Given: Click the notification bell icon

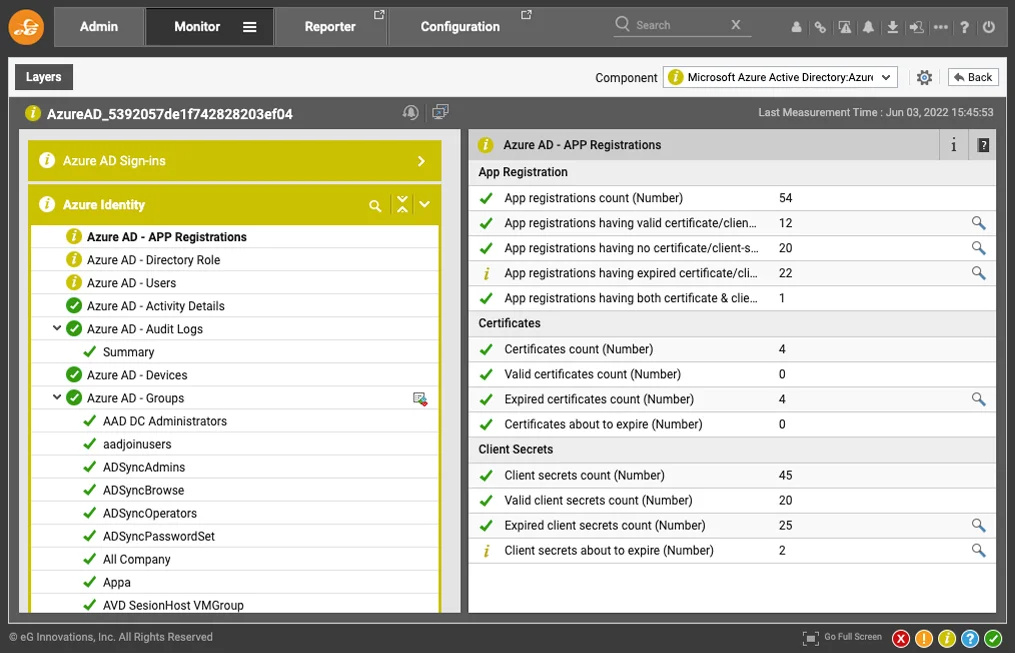Looking at the screenshot, I should 868,27.
